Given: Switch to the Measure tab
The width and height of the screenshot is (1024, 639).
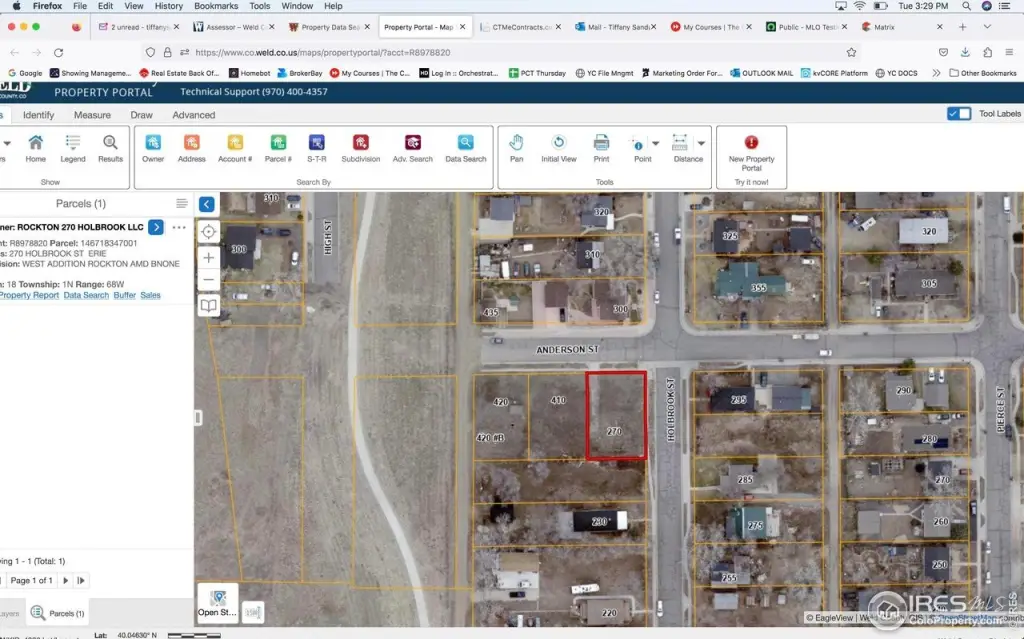Looking at the screenshot, I should click(x=92, y=115).
